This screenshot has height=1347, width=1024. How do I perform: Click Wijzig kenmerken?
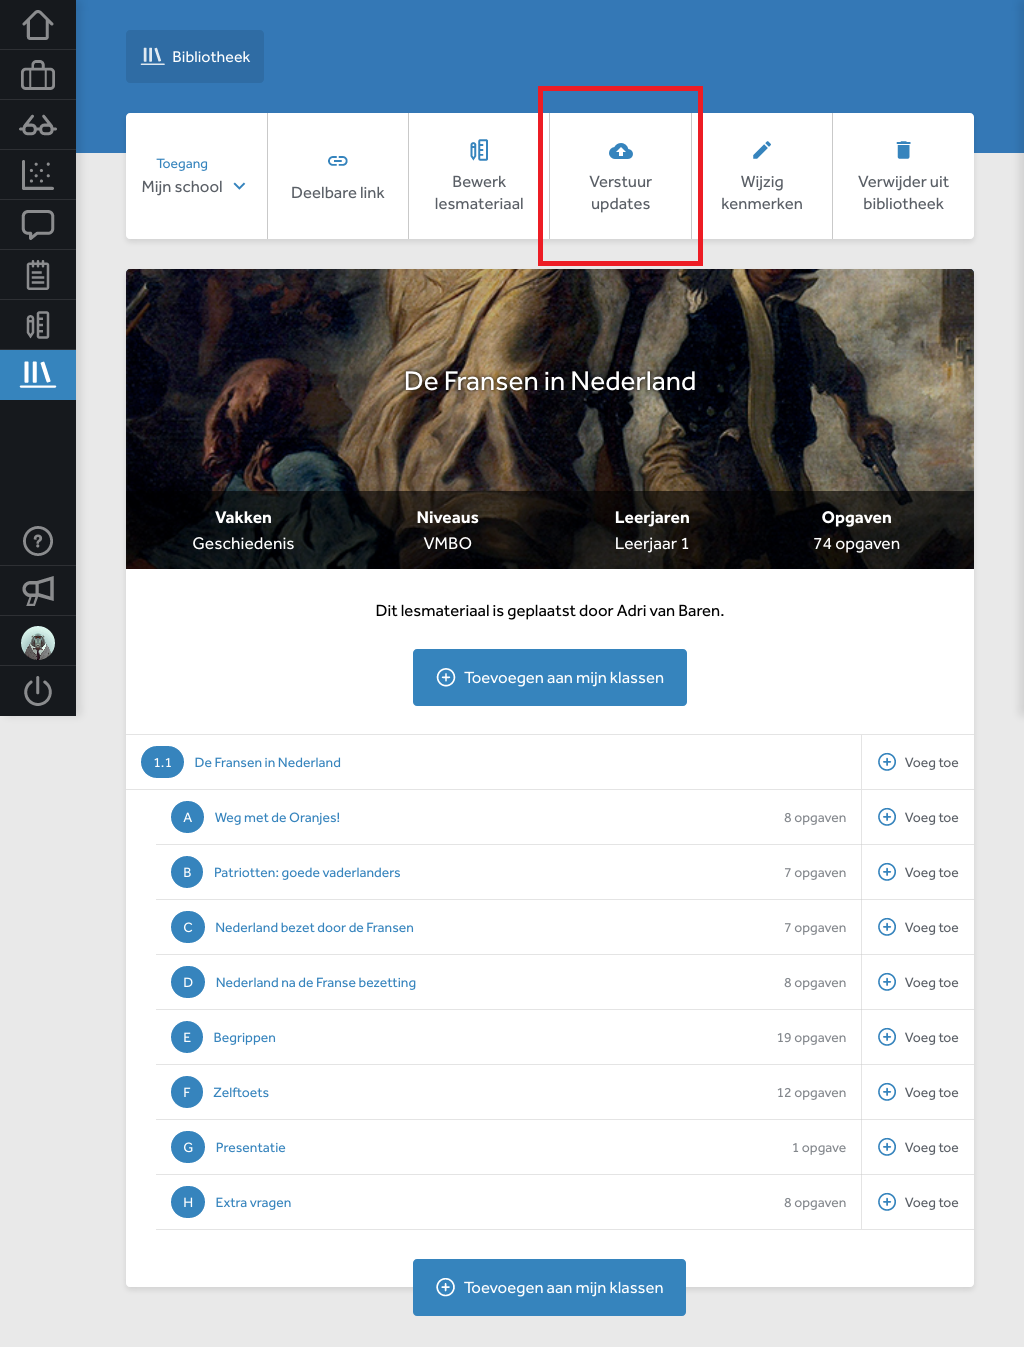coord(762,176)
